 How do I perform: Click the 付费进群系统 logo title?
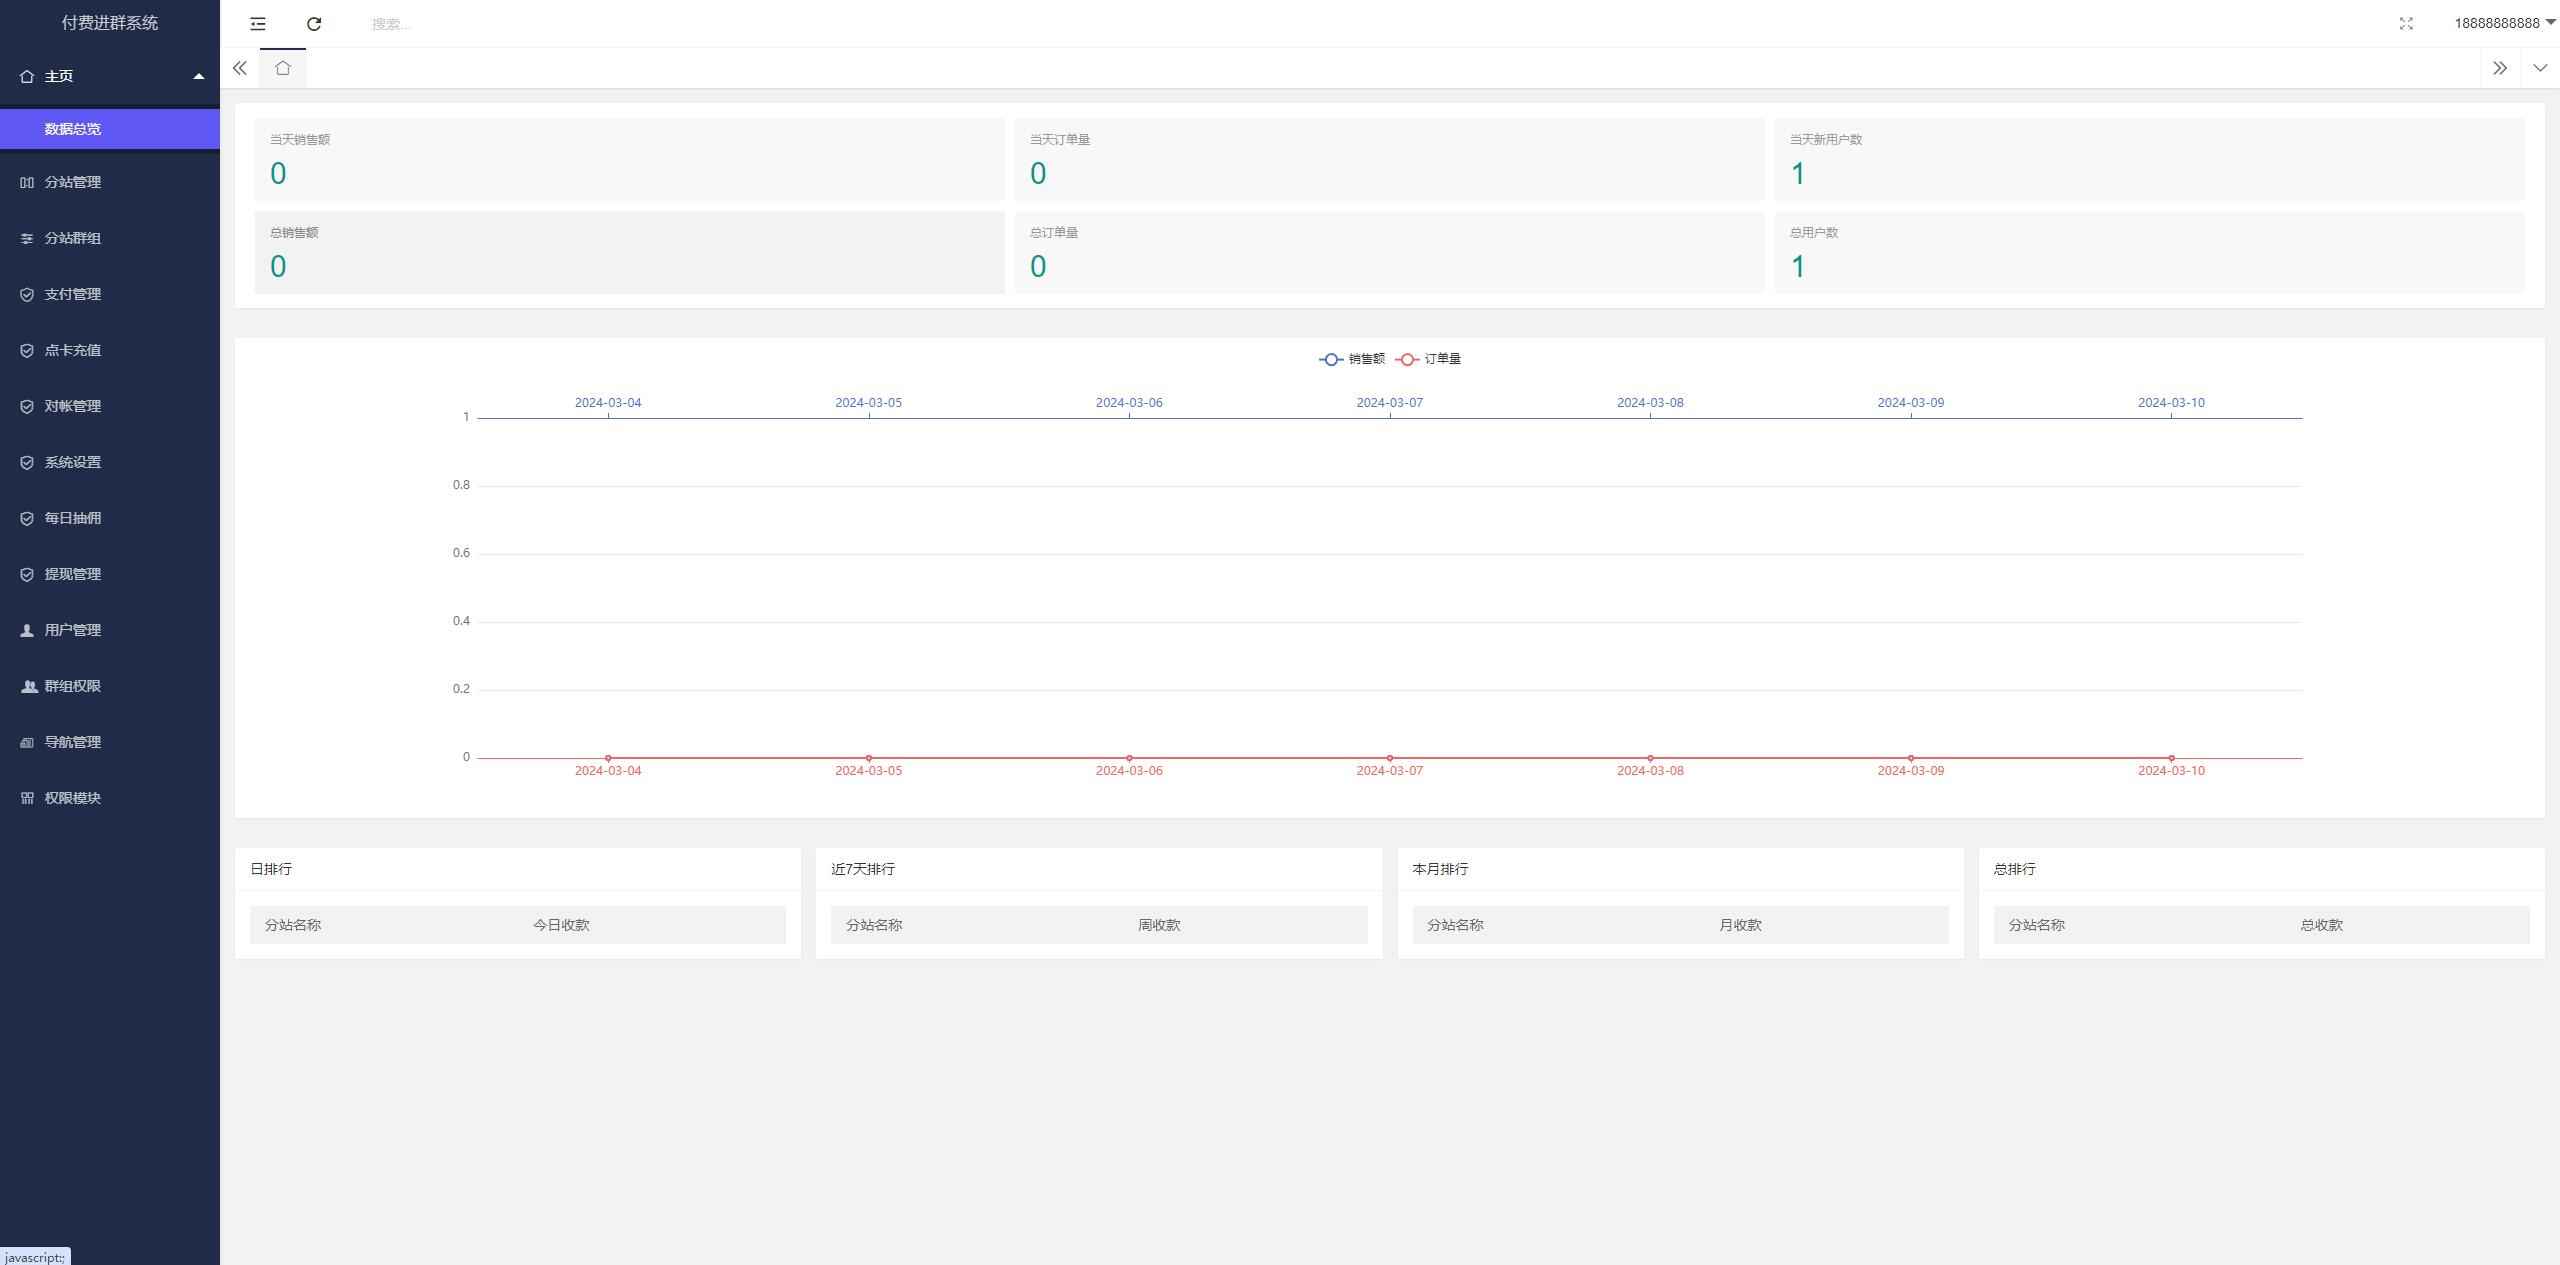click(110, 23)
